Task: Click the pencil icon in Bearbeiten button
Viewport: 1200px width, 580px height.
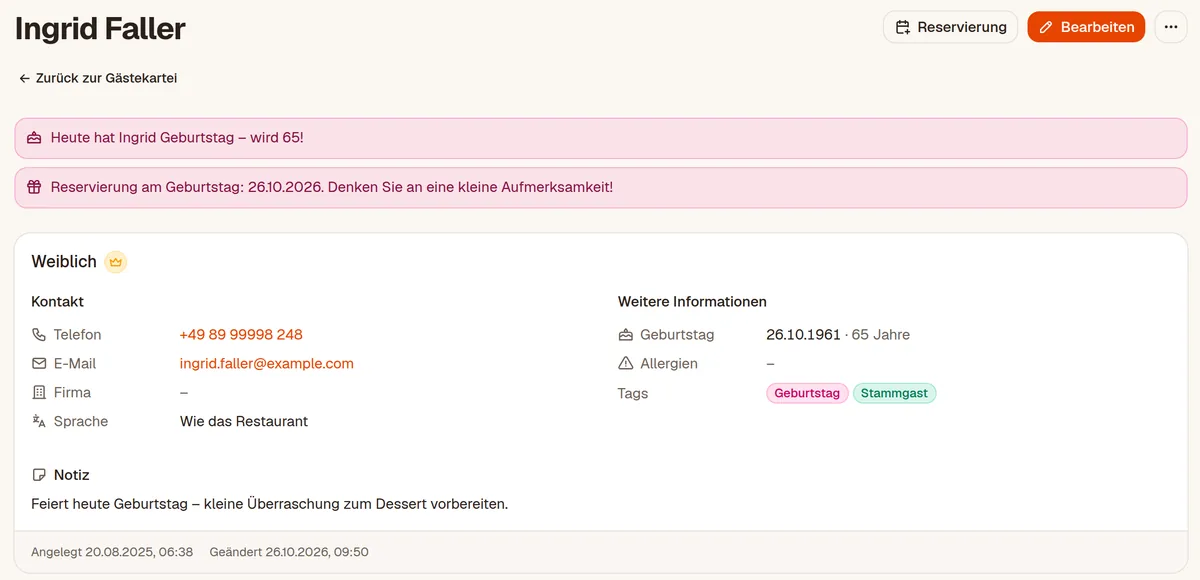Action: click(1047, 27)
